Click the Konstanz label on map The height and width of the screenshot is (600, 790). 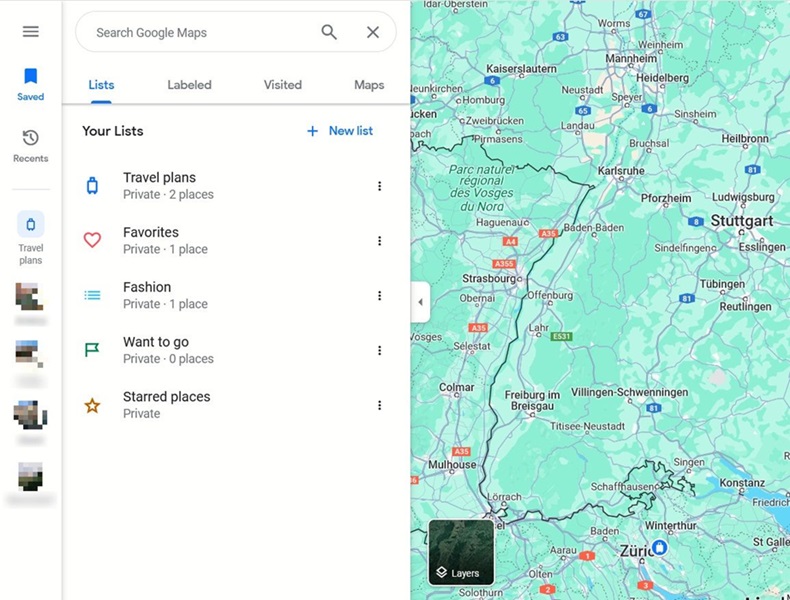coord(742,483)
